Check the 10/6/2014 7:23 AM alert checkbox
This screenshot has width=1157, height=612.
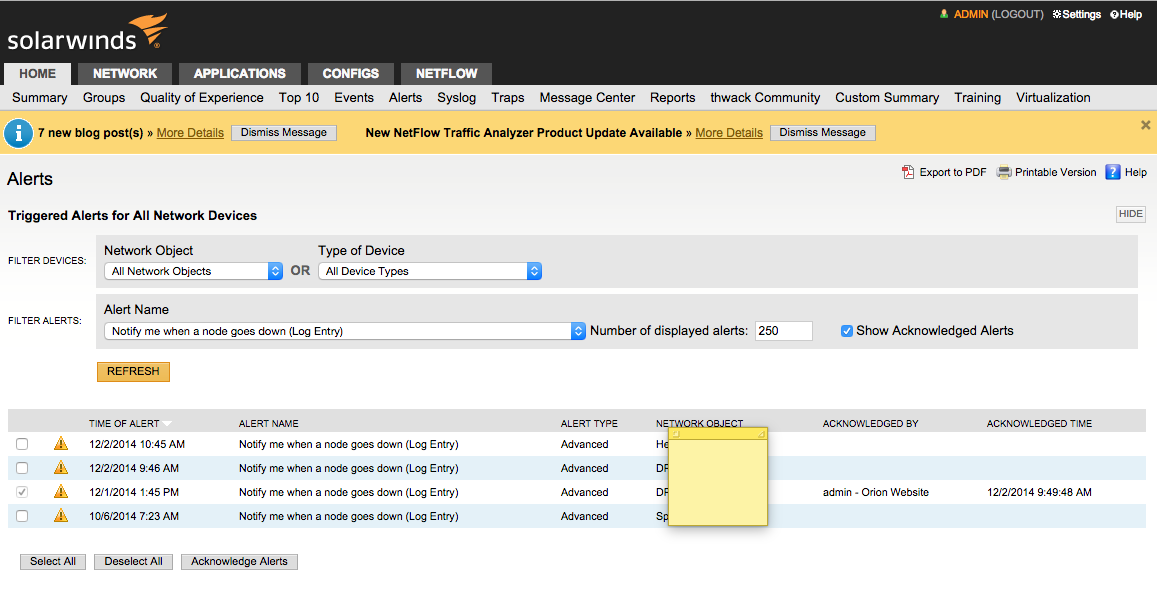click(x=22, y=516)
